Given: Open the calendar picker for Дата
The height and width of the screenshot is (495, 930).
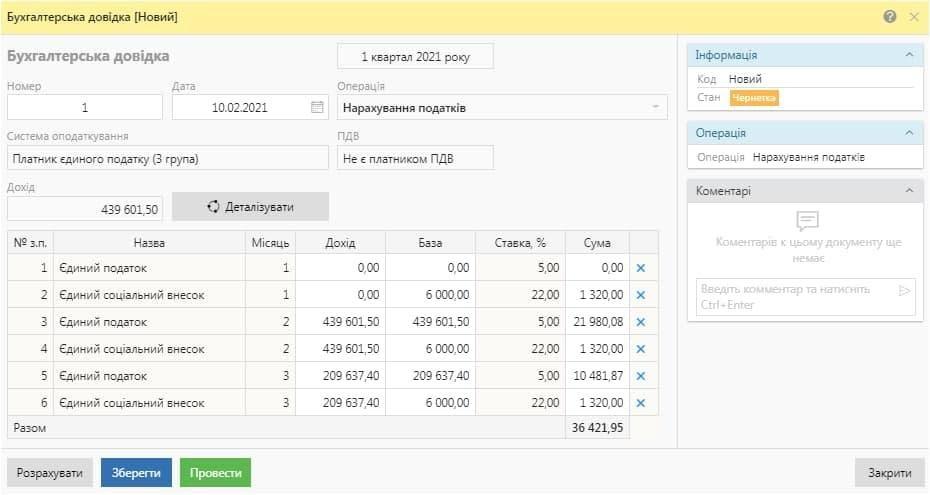Looking at the screenshot, I should click(317, 107).
